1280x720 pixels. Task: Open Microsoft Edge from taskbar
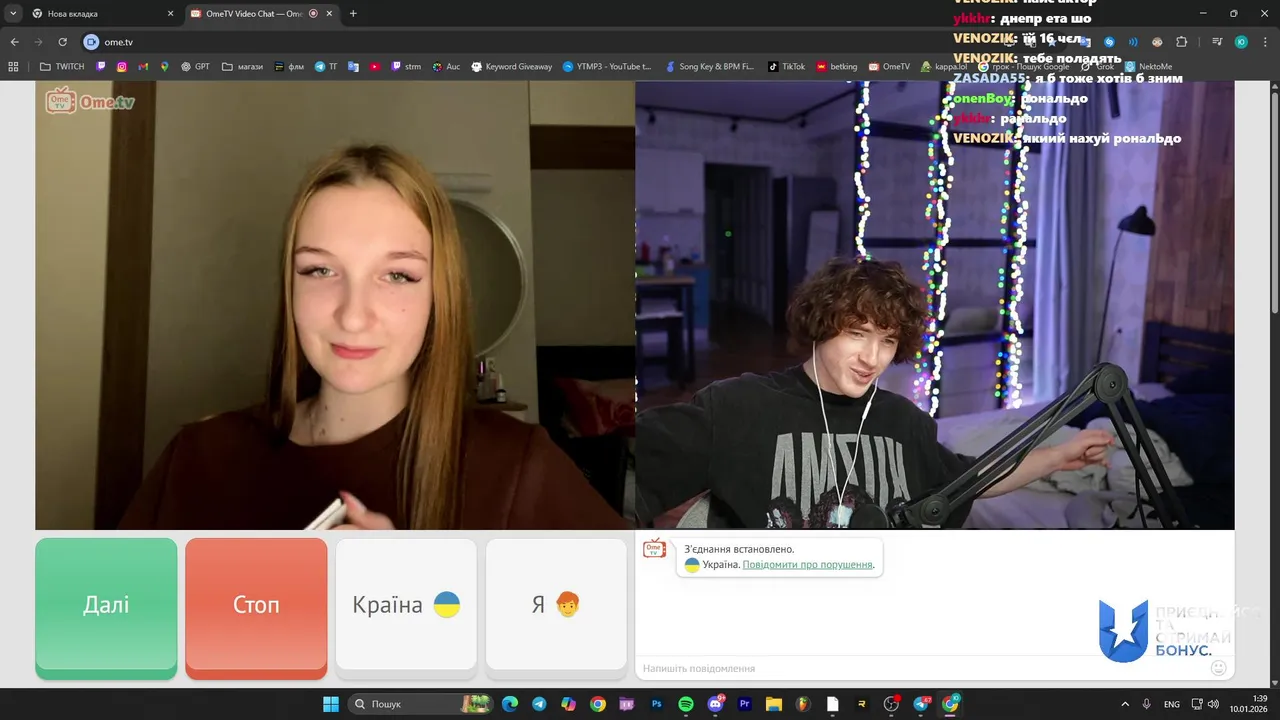pos(510,704)
